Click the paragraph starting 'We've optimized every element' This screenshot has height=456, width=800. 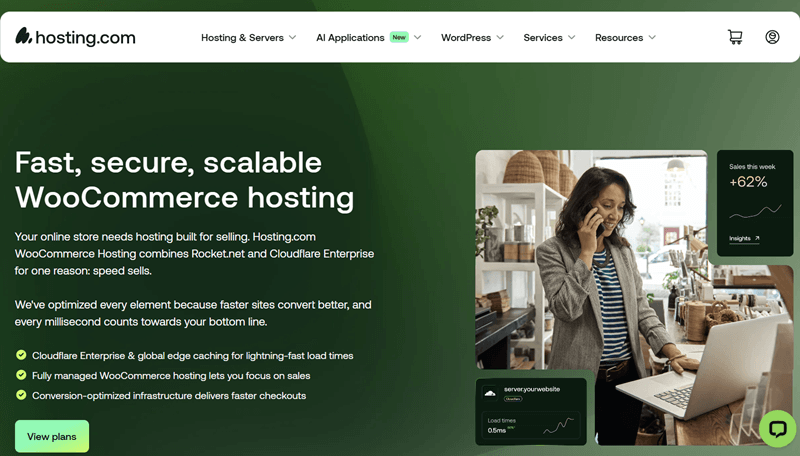[x=193, y=313]
